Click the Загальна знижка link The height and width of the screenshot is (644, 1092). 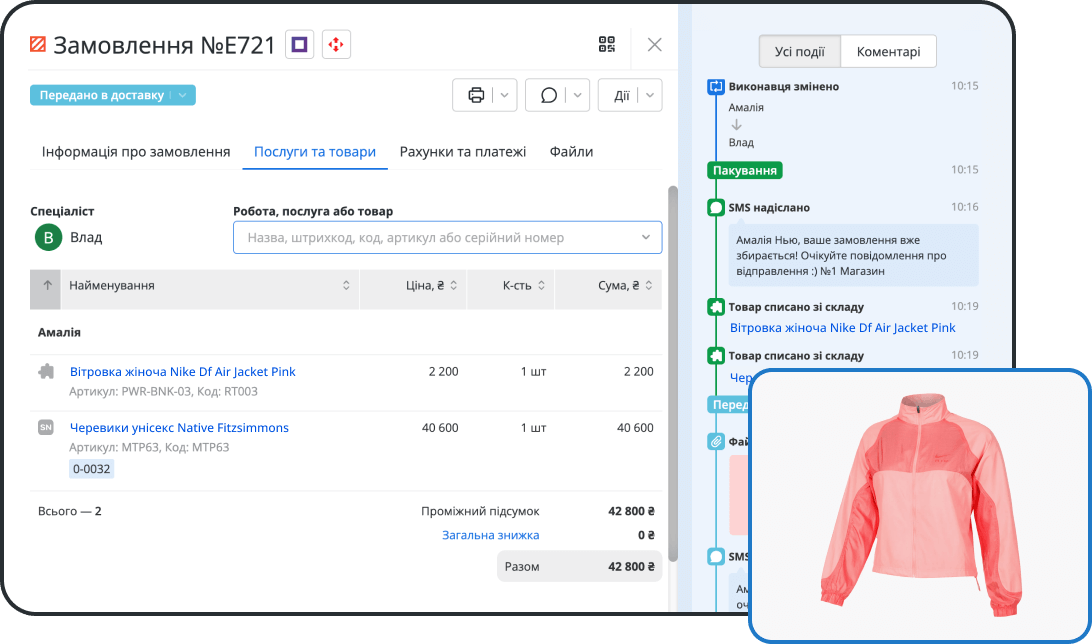pyautogui.click(x=490, y=535)
